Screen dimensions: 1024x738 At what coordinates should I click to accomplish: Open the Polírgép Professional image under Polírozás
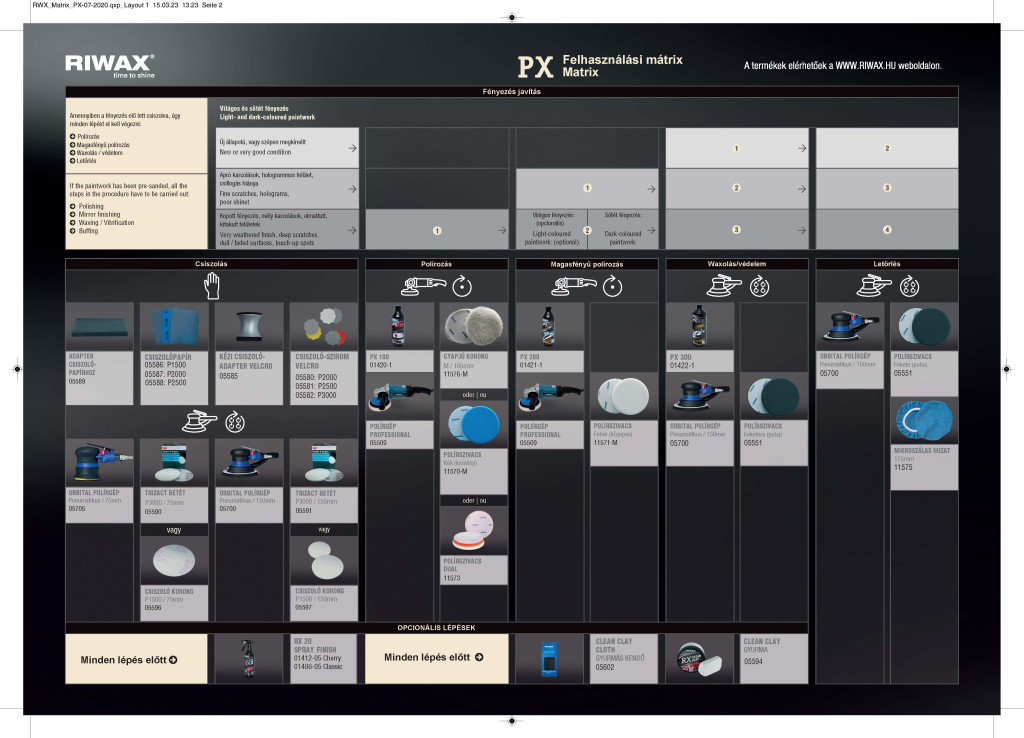point(398,396)
